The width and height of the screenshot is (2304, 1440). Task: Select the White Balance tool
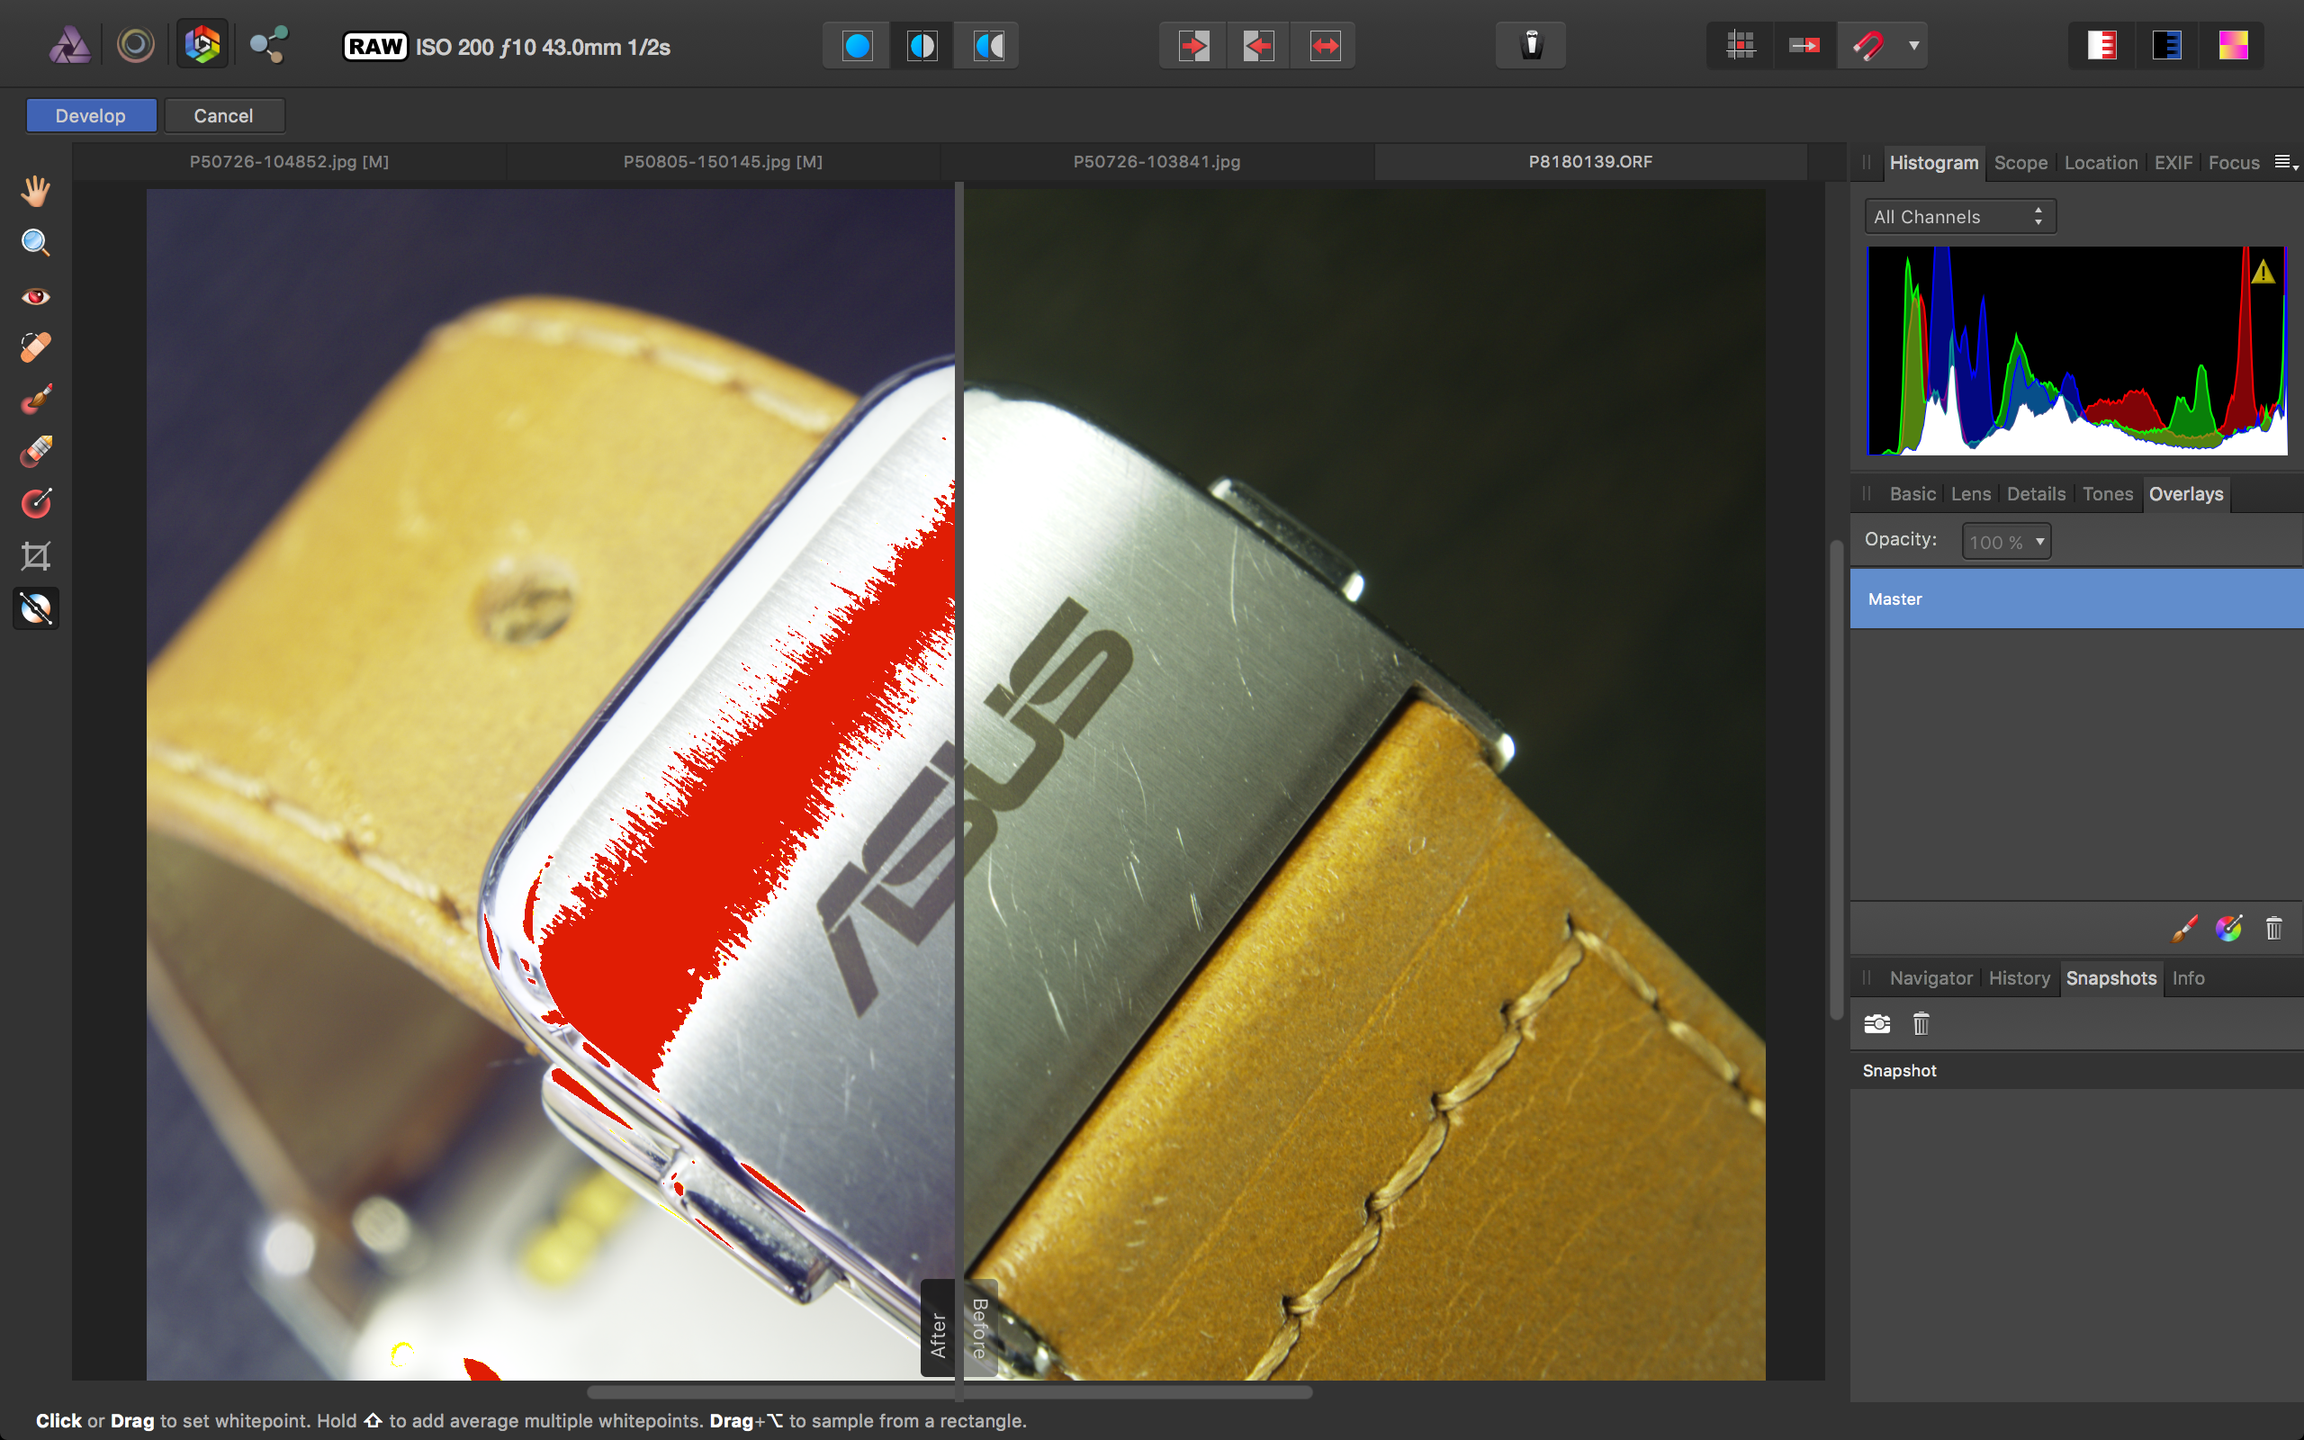(x=36, y=608)
